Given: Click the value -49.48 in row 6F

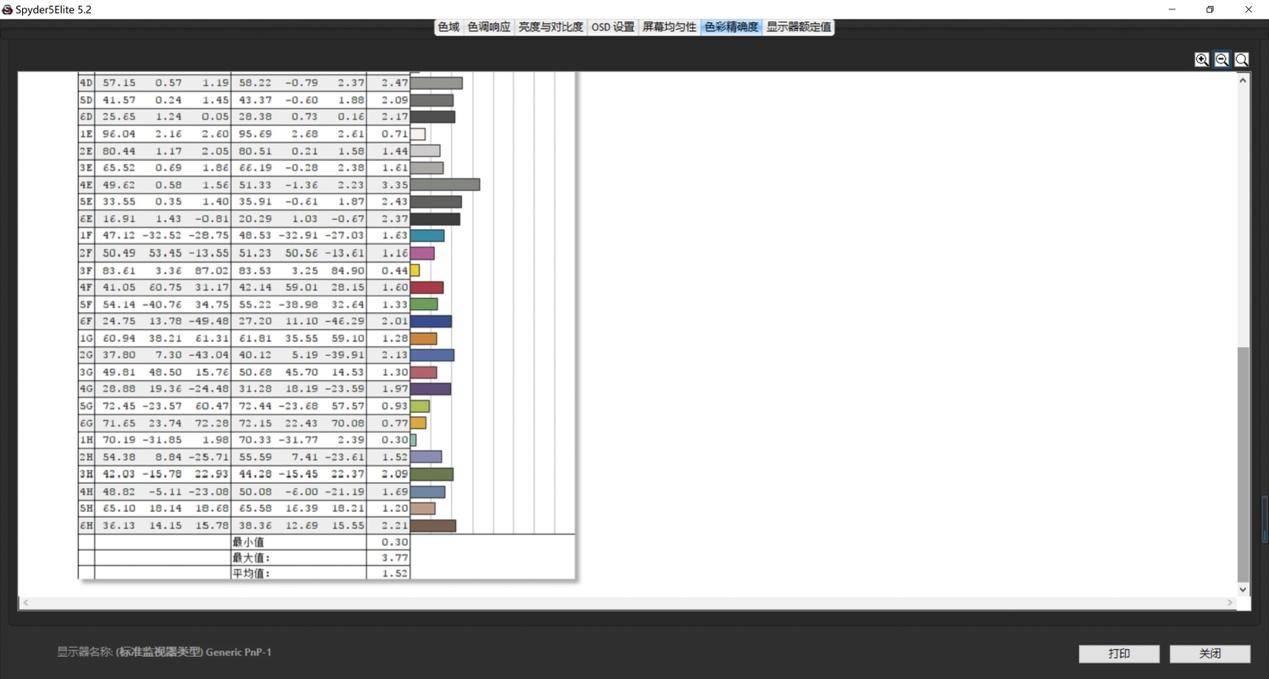Looking at the screenshot, I should click(x=208, y=321).
